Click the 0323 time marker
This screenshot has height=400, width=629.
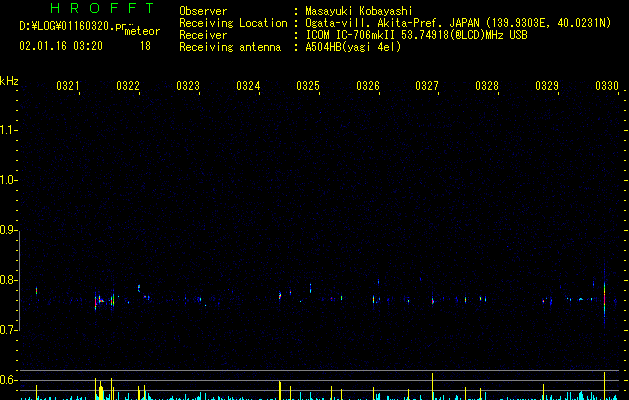[187, 85]
